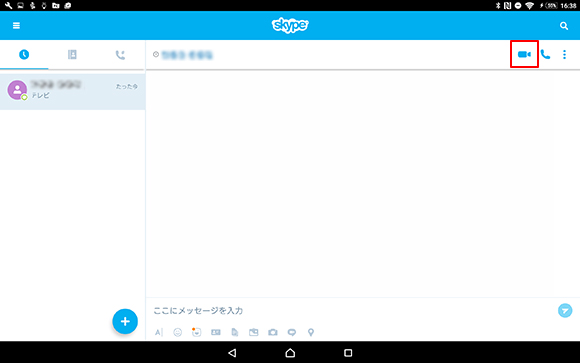Image resolution: width=580 pixels, height=363 pixels.
Task: Click the たった今 timestamp in conversation list
Action: click(x=127, y=86)
